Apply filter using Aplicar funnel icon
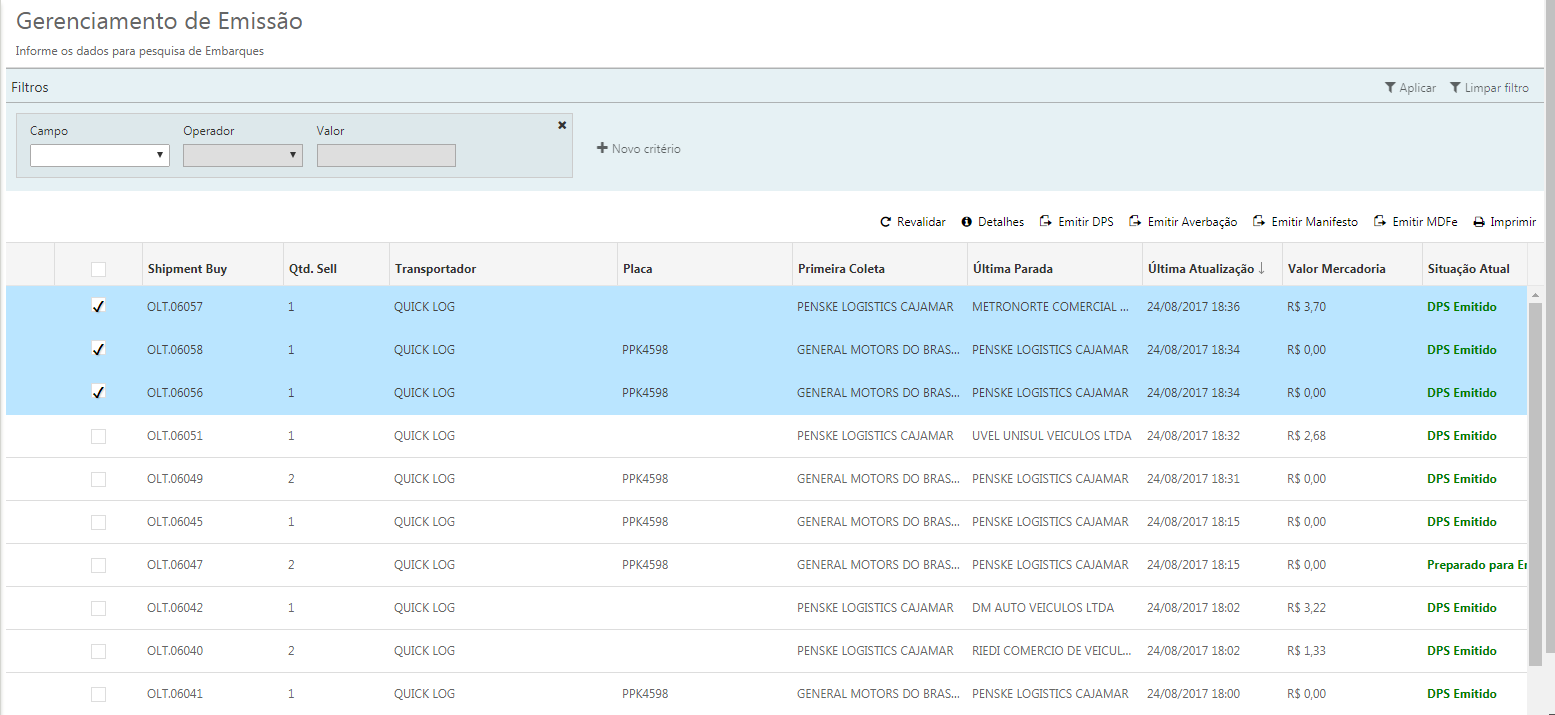The height and width of the screenshot is (715, 1555). pos(1390,88)
